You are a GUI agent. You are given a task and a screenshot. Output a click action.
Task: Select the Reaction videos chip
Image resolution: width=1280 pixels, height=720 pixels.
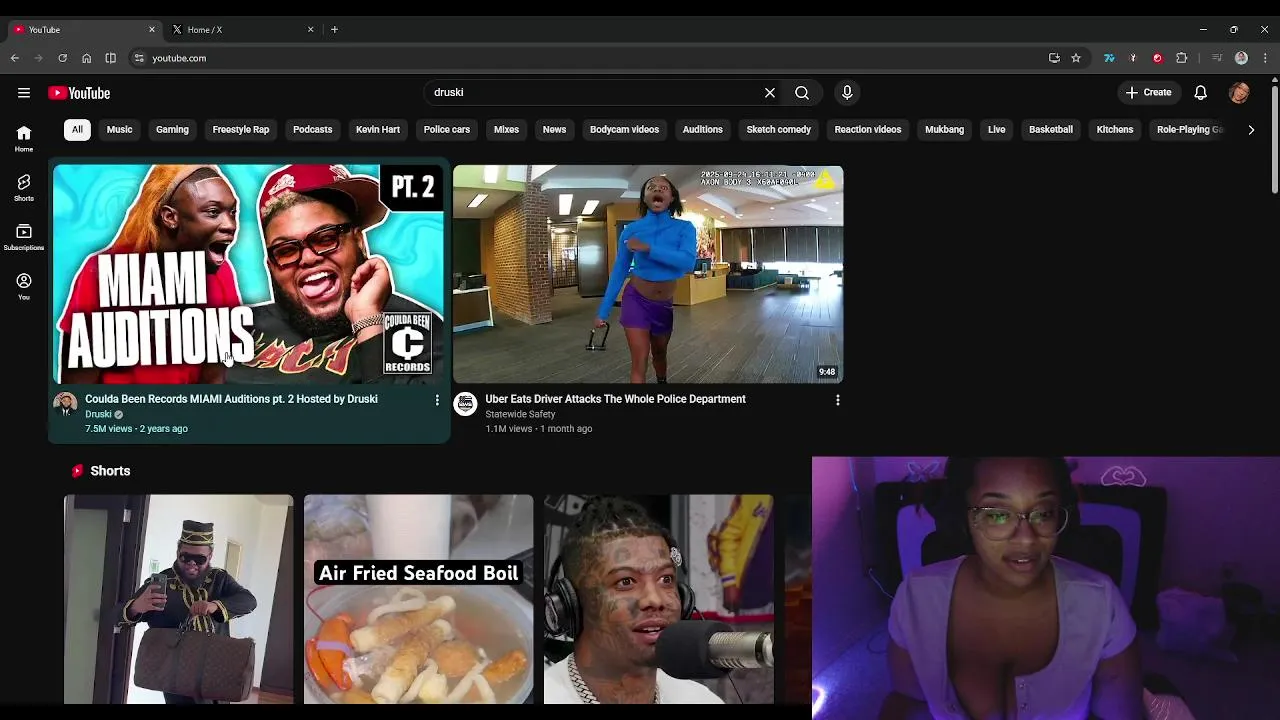click(x=868, y=130)
